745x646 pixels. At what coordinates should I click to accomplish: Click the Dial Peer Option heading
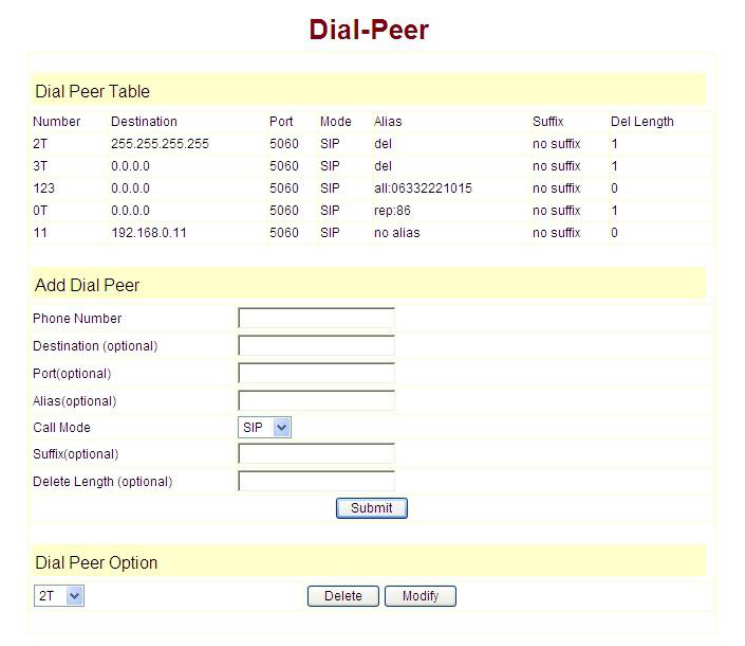point(96,562)
